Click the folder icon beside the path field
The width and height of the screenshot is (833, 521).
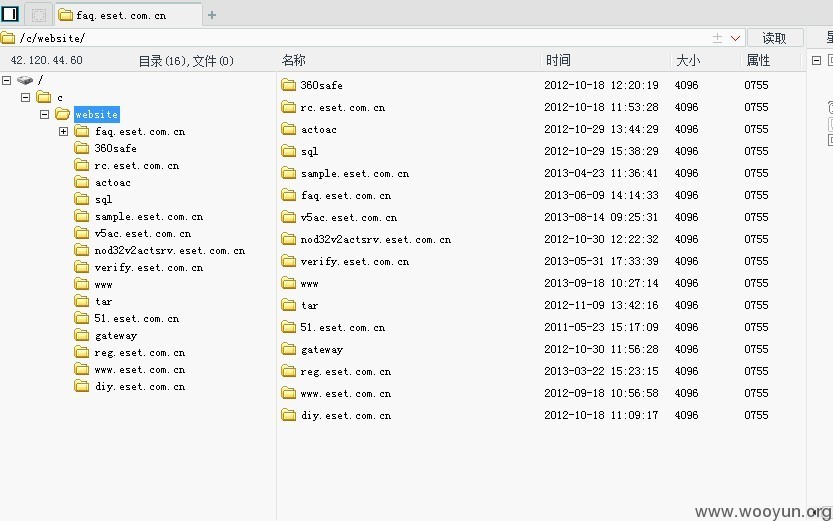(8, 38)
